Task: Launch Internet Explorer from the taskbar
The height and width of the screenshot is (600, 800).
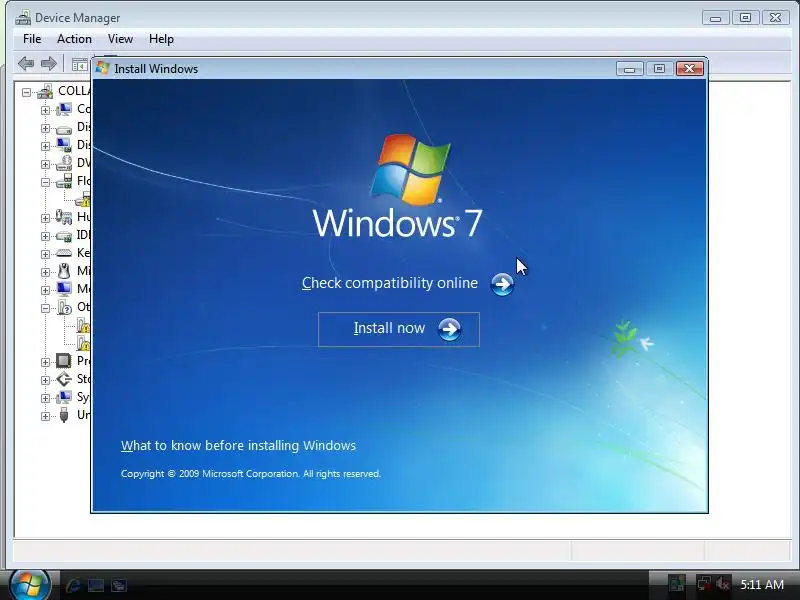Action: click(73, 585)
